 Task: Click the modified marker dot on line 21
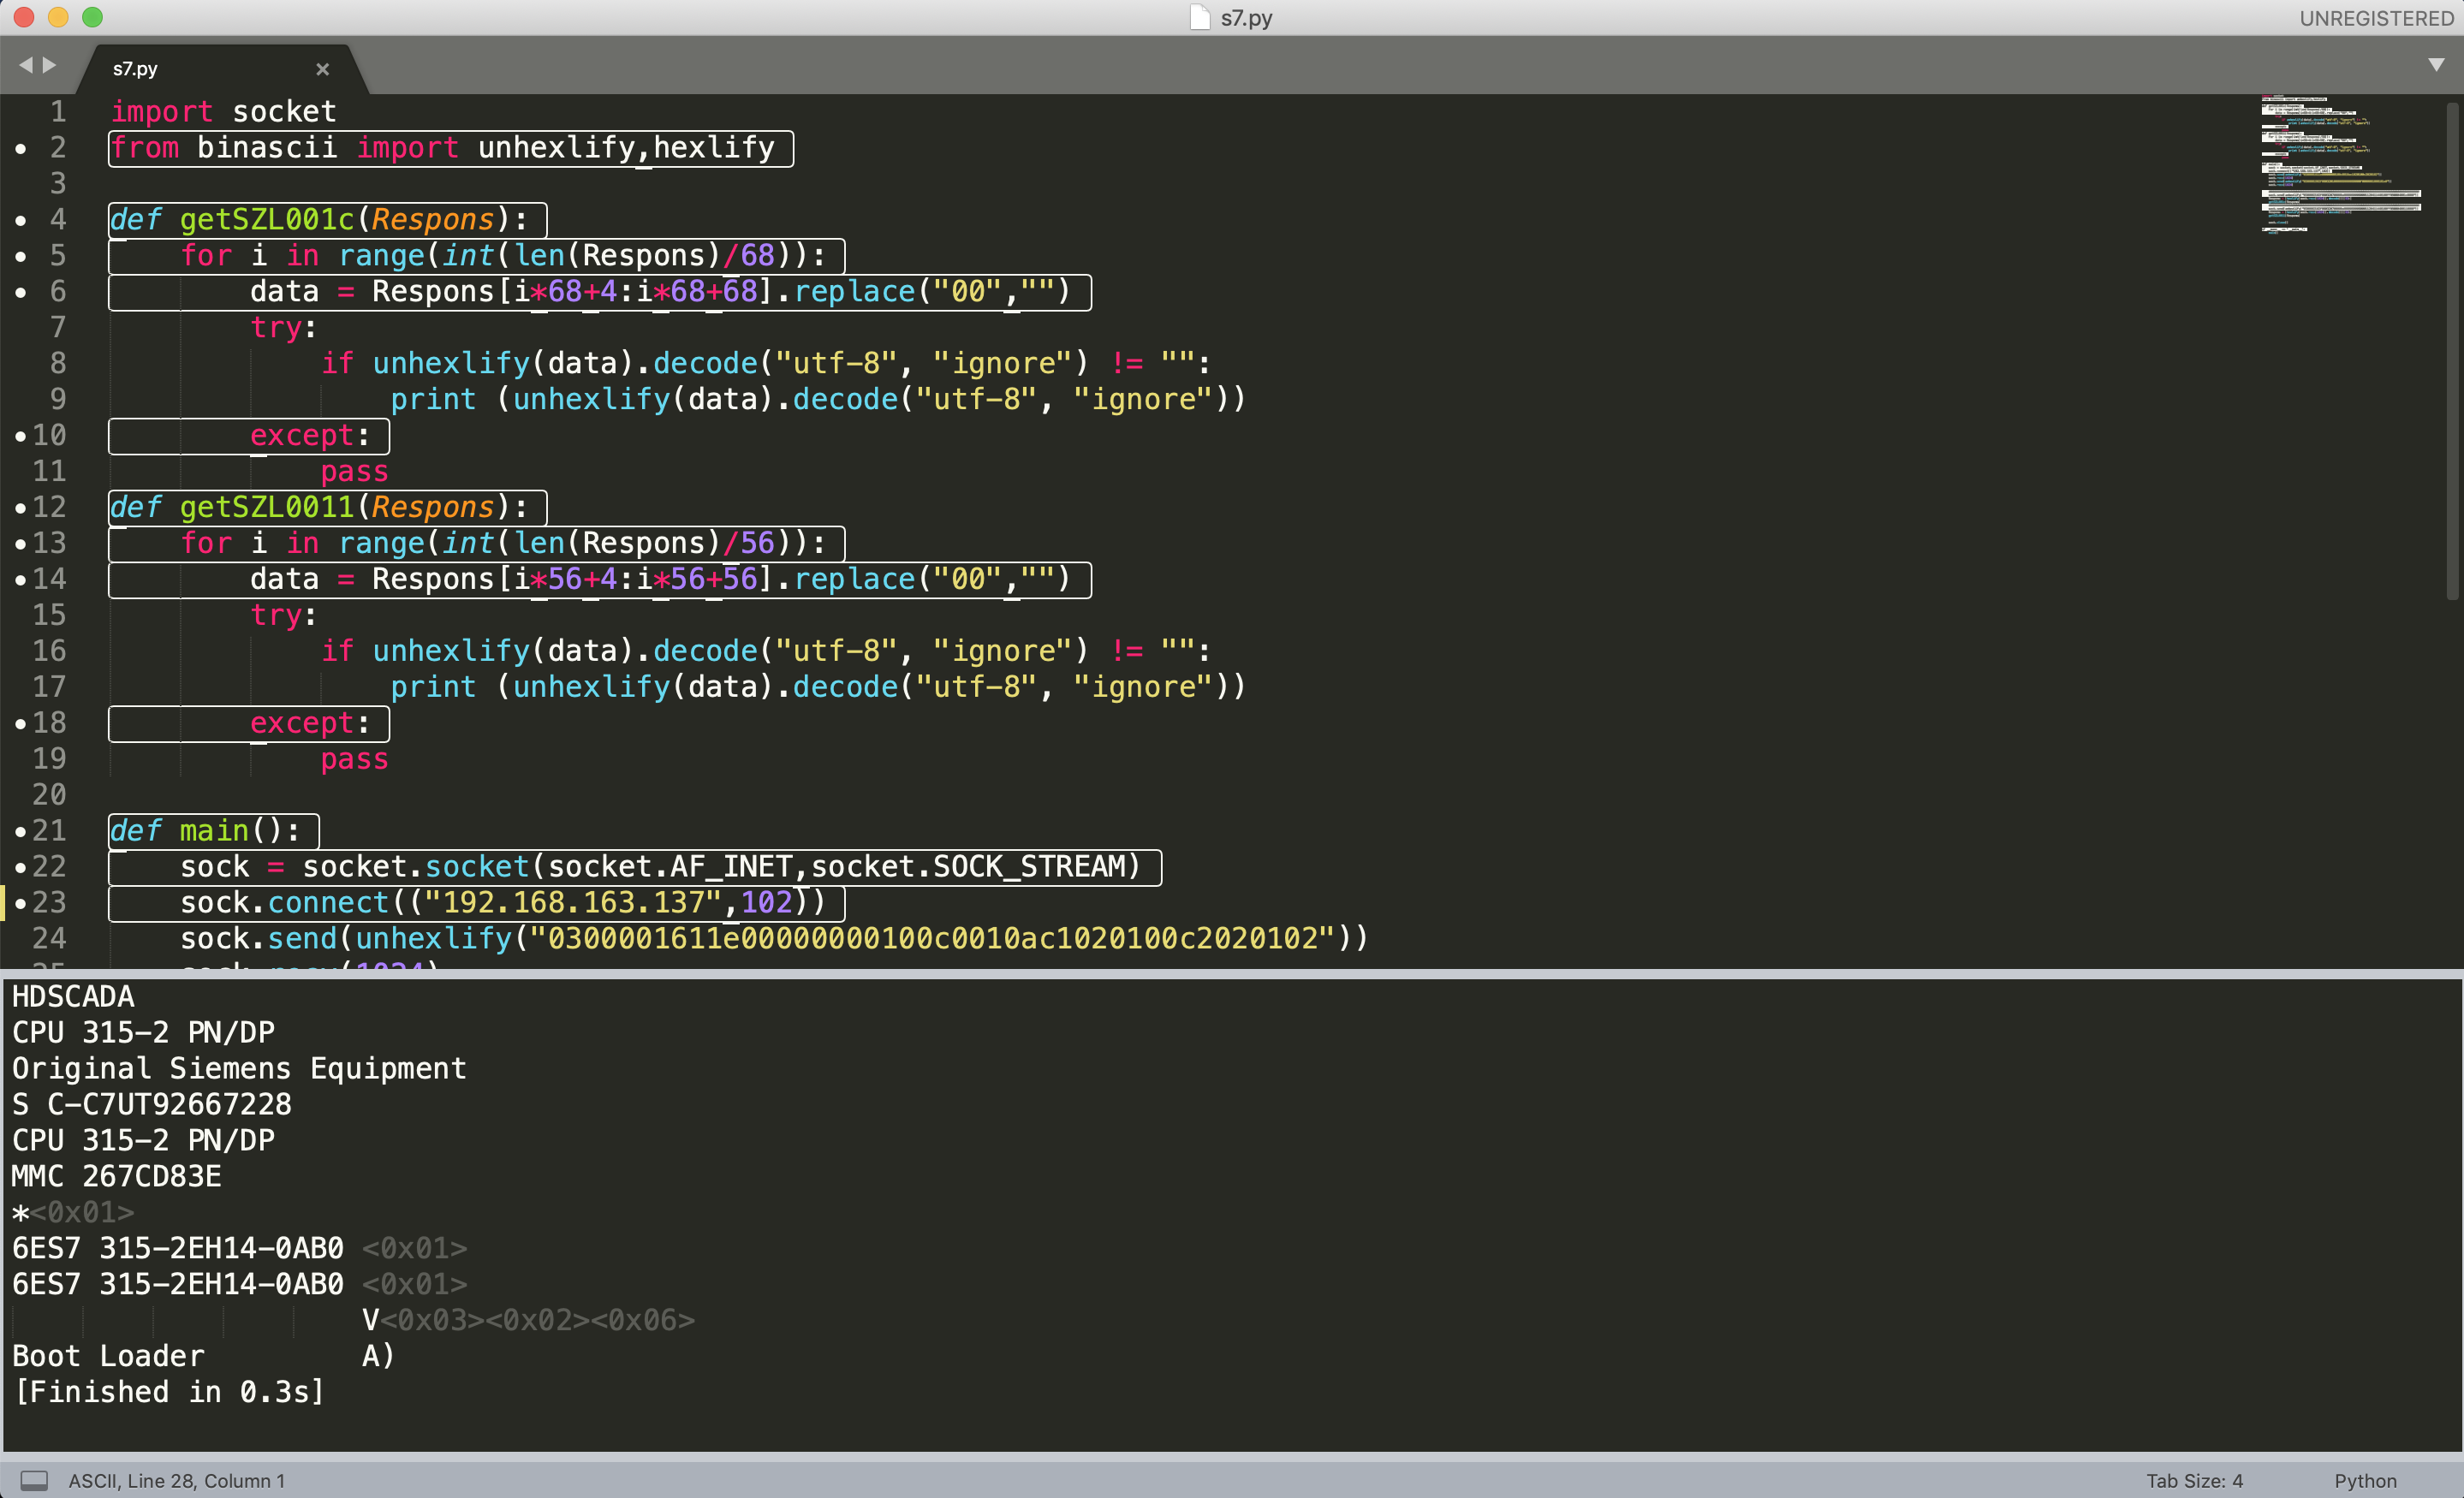(x=21, y=831)
